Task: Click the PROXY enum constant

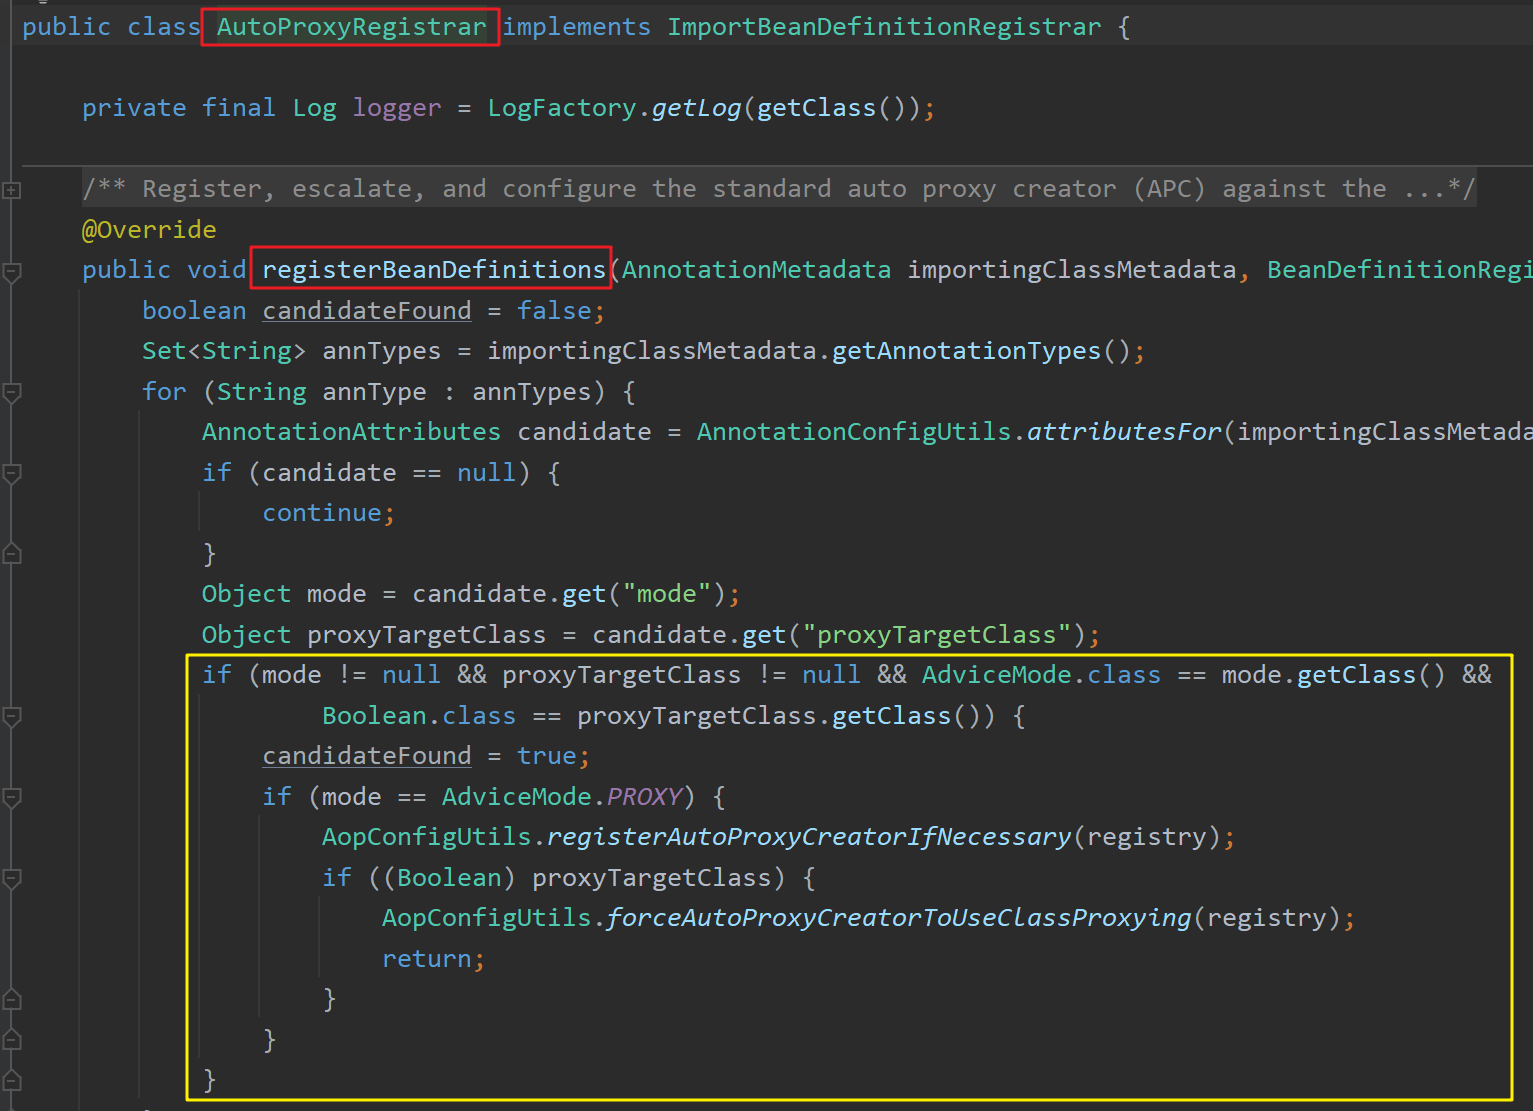Action: [644, 797]
